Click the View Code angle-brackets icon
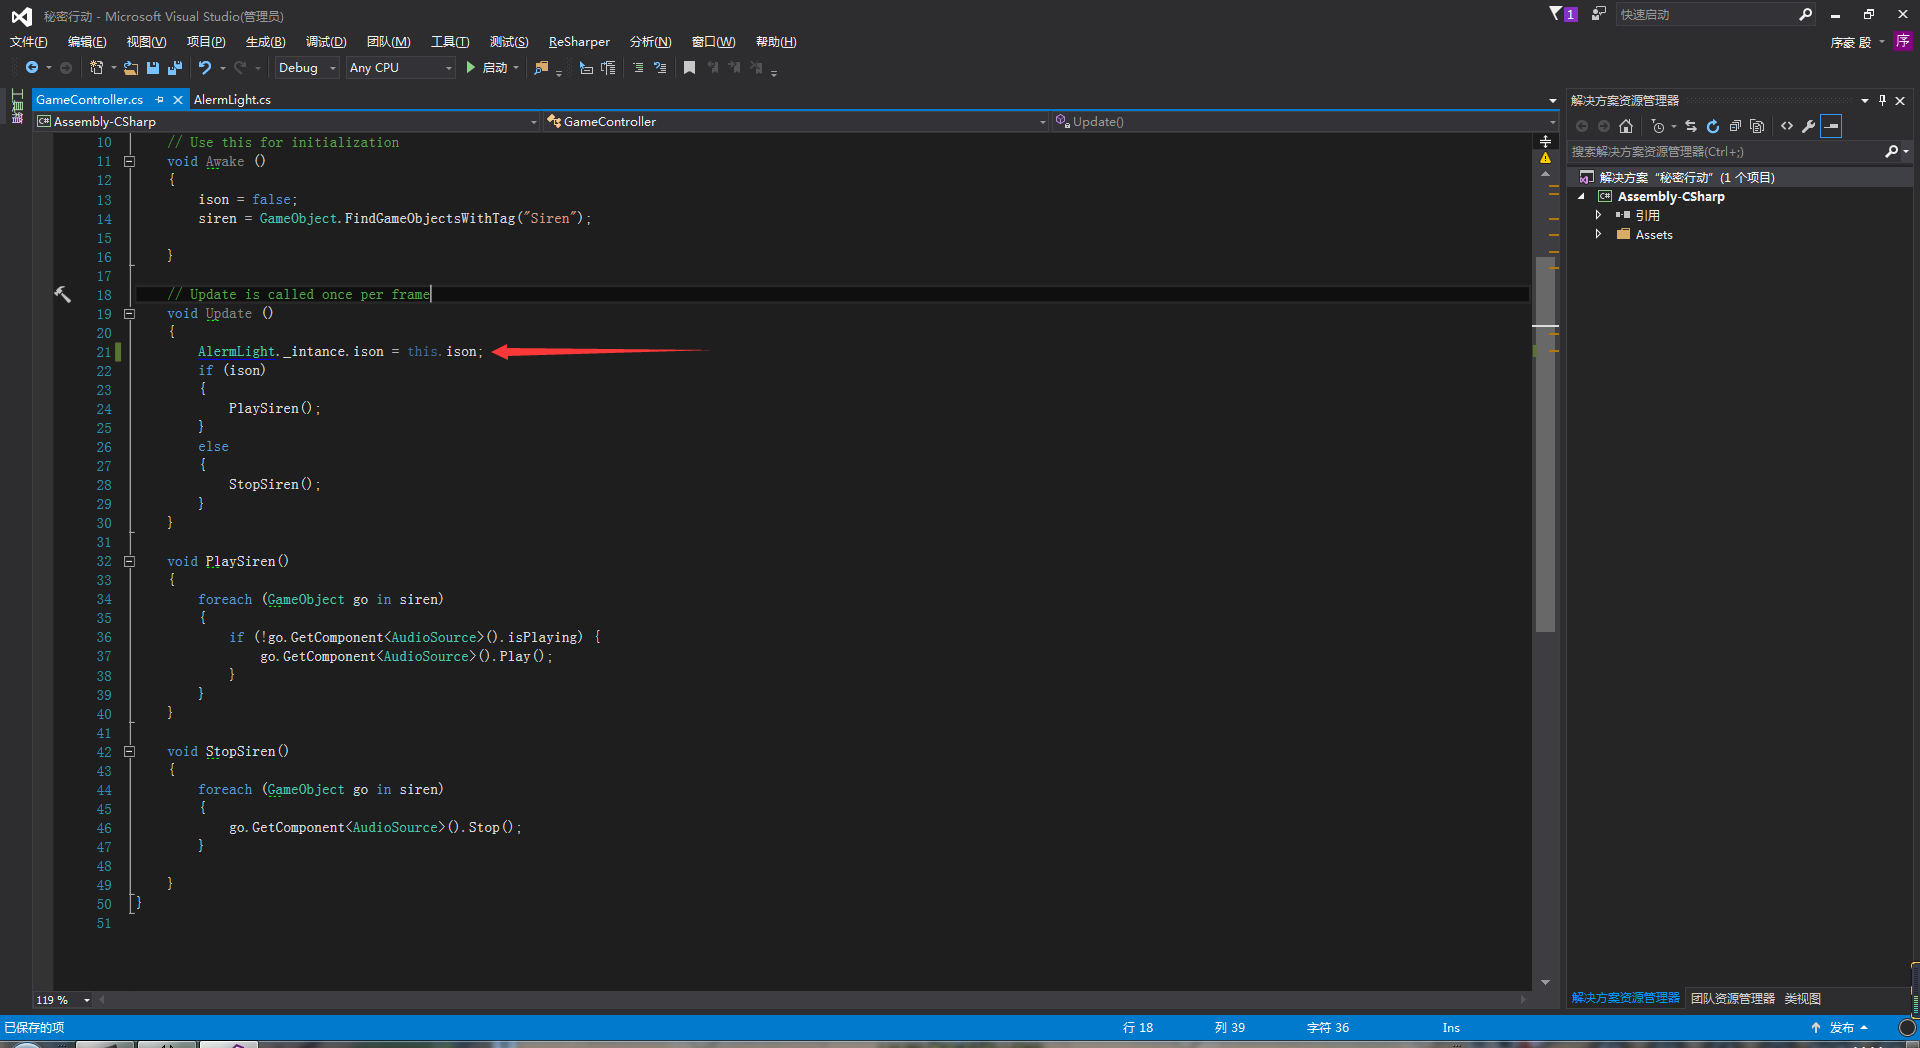The height and width of the screenshot is (1048, 1920). [1787, 126]
